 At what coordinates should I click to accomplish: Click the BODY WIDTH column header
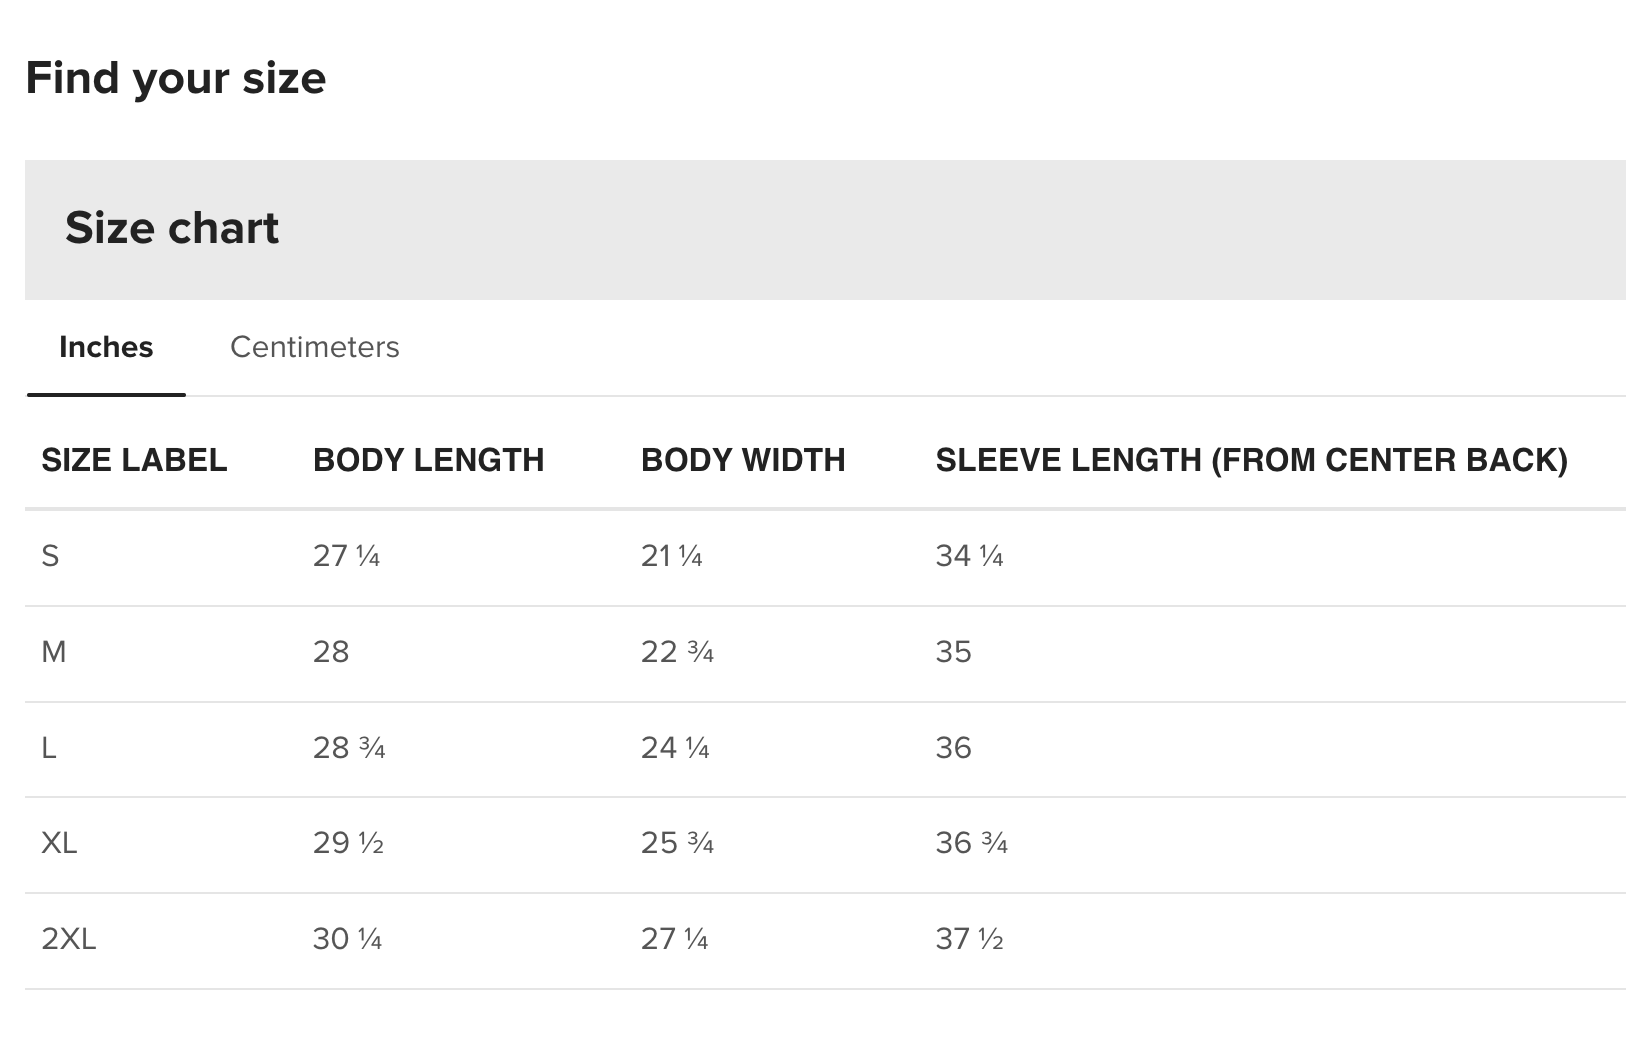pyautogui.click(x=743, y=460)
